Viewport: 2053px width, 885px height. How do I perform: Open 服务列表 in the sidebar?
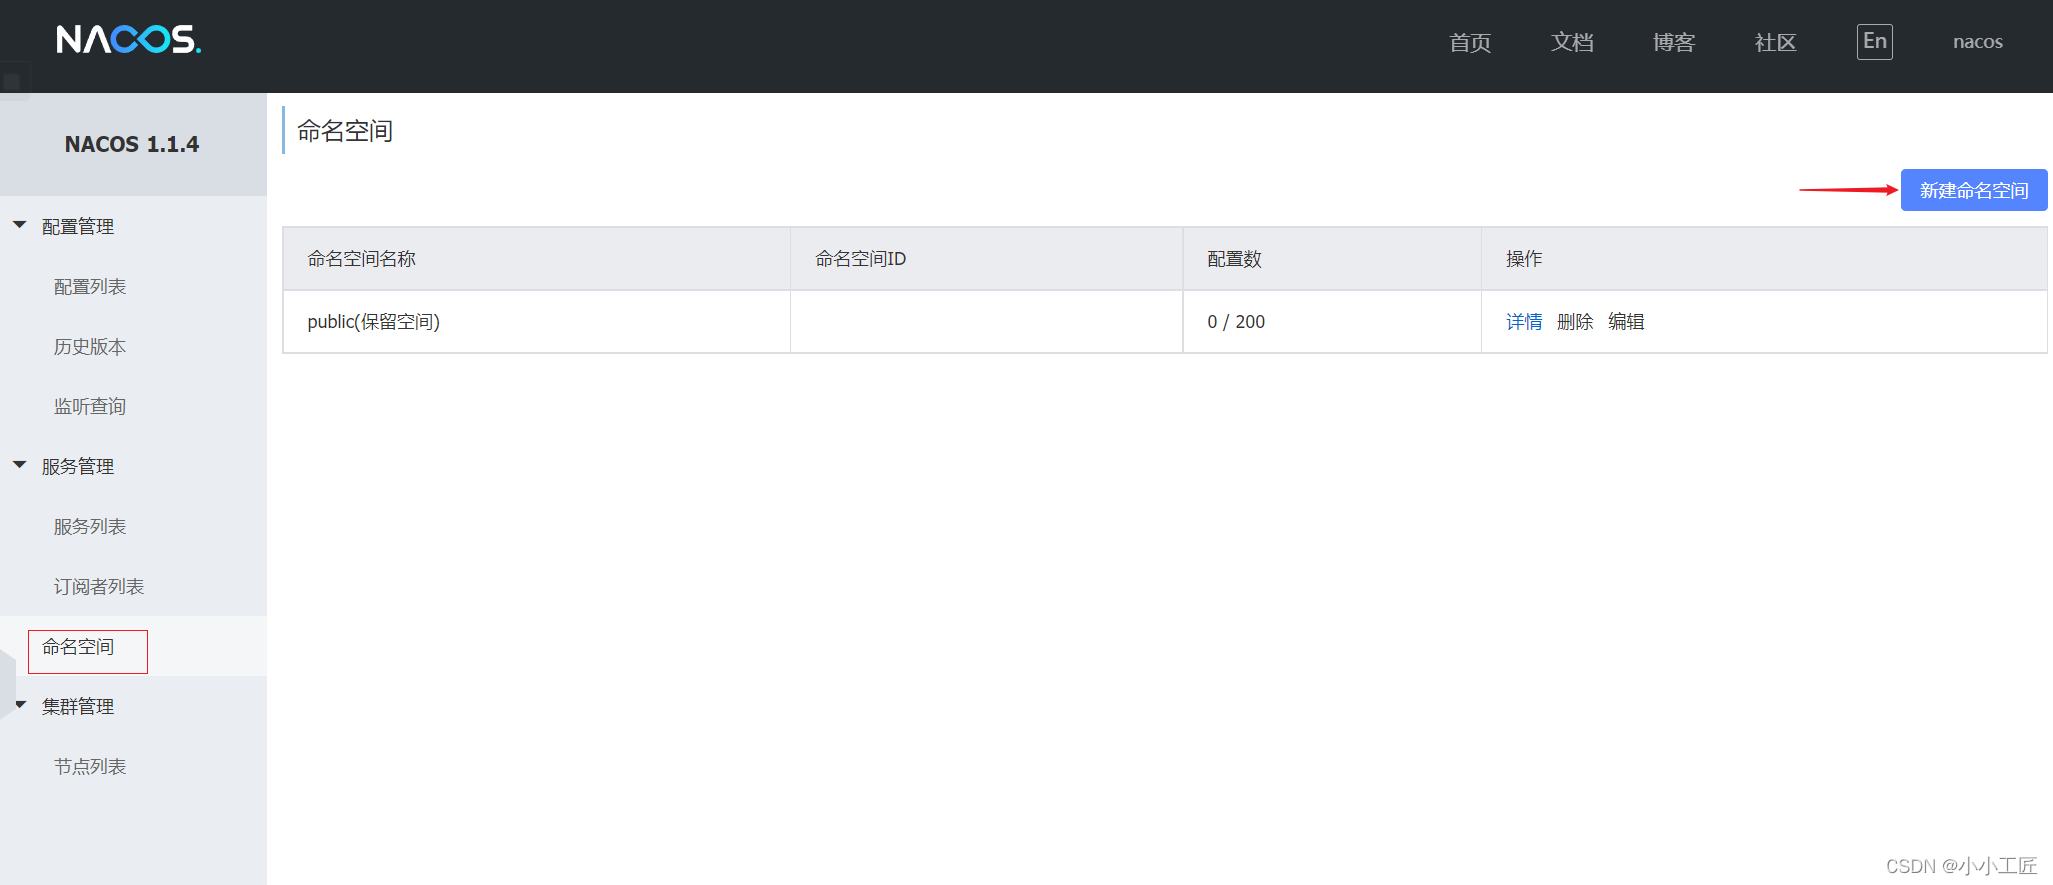[x=90, y=527]
